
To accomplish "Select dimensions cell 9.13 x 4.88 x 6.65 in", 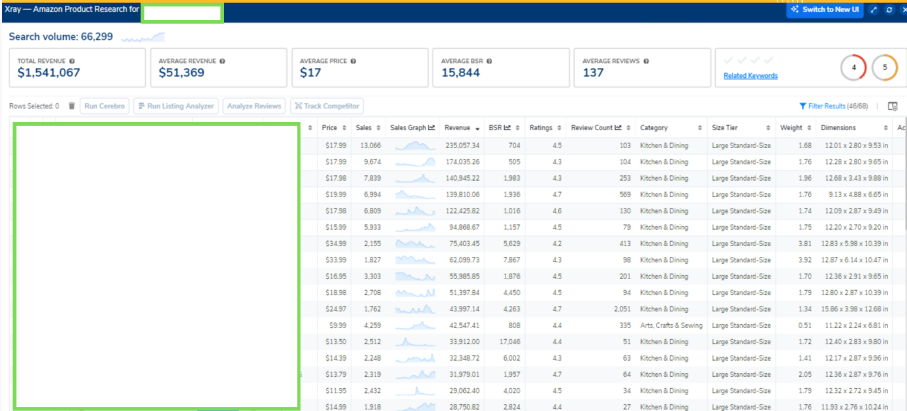I will click(858, 194).
